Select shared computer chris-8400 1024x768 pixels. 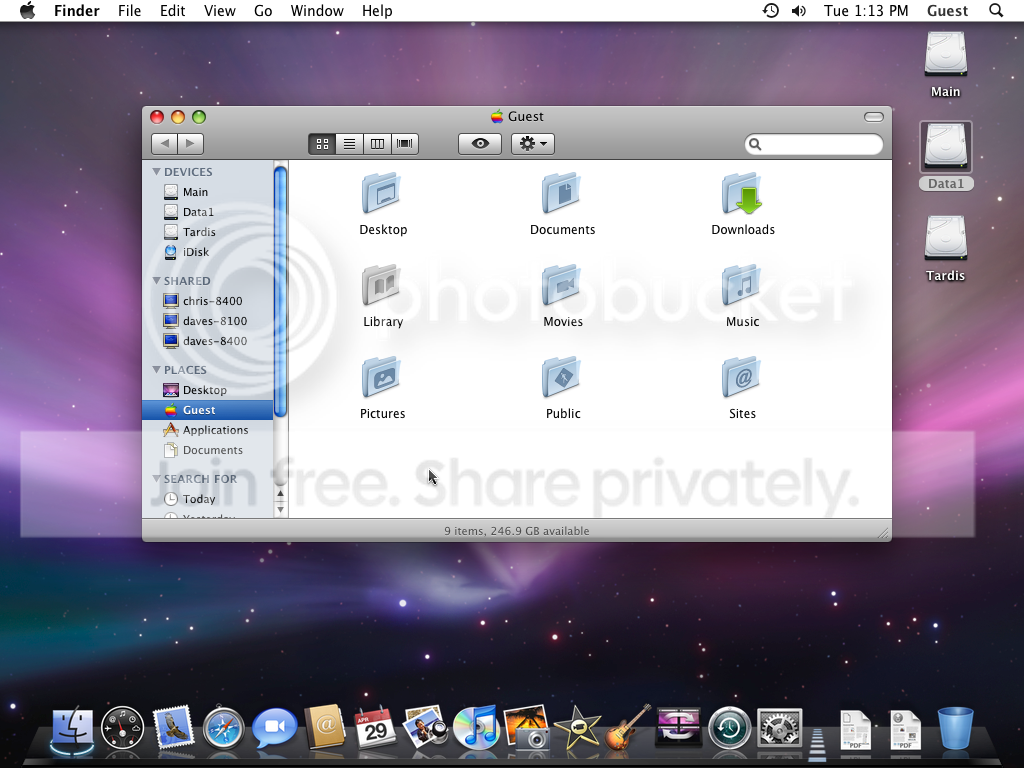click(208, 301)
